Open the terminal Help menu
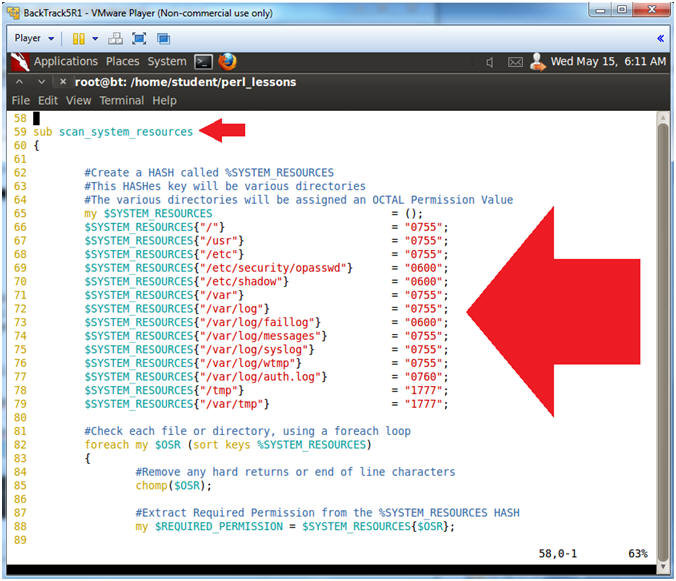The height and width of the screenshot is (581, 676). 164,100
